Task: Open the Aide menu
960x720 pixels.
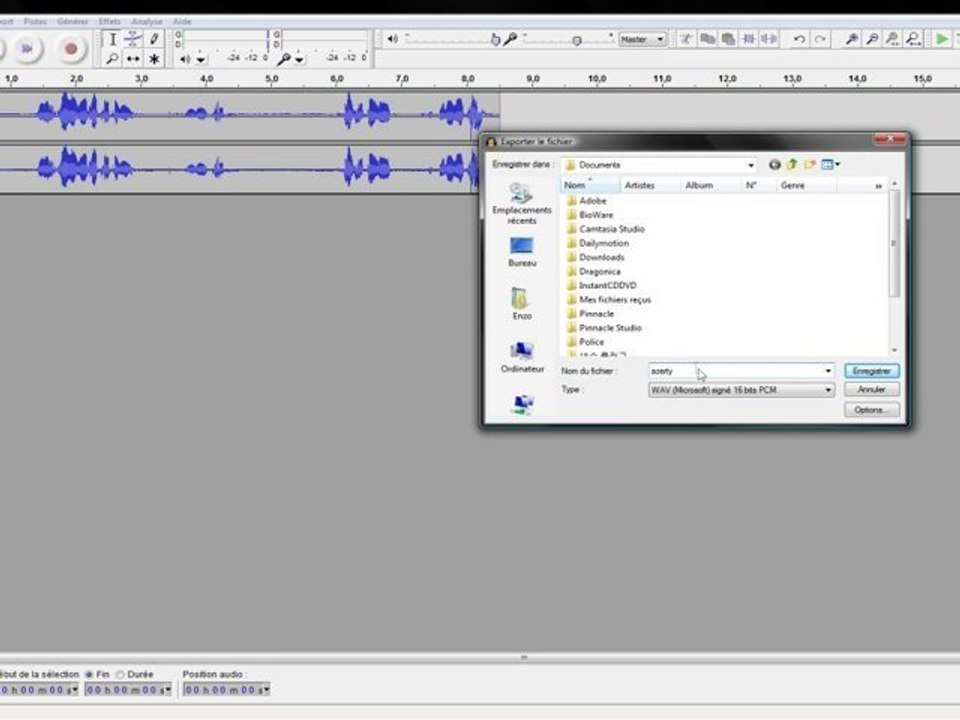Action: click(x=182, y=21)
